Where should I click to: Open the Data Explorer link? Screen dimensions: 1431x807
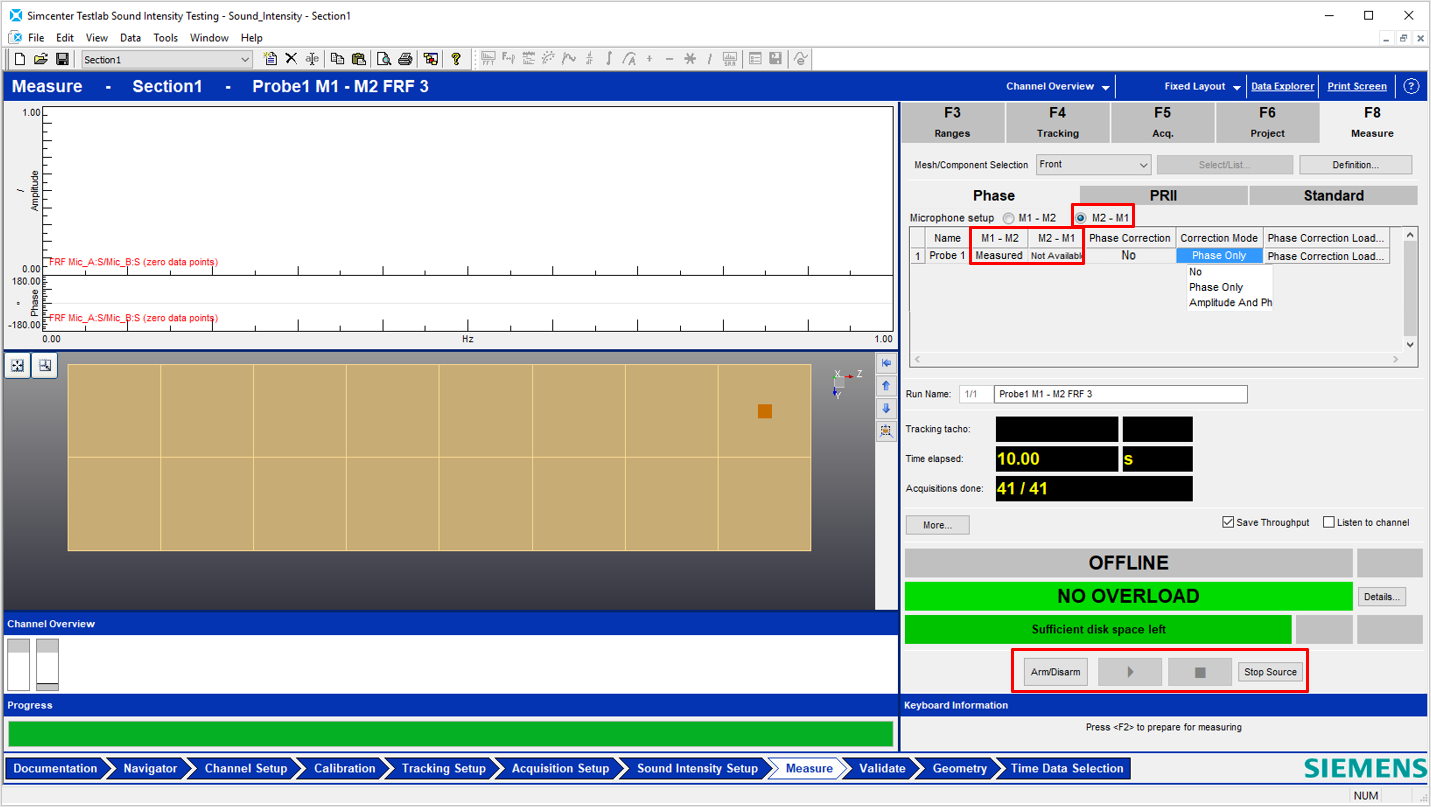click(1282, 87)
